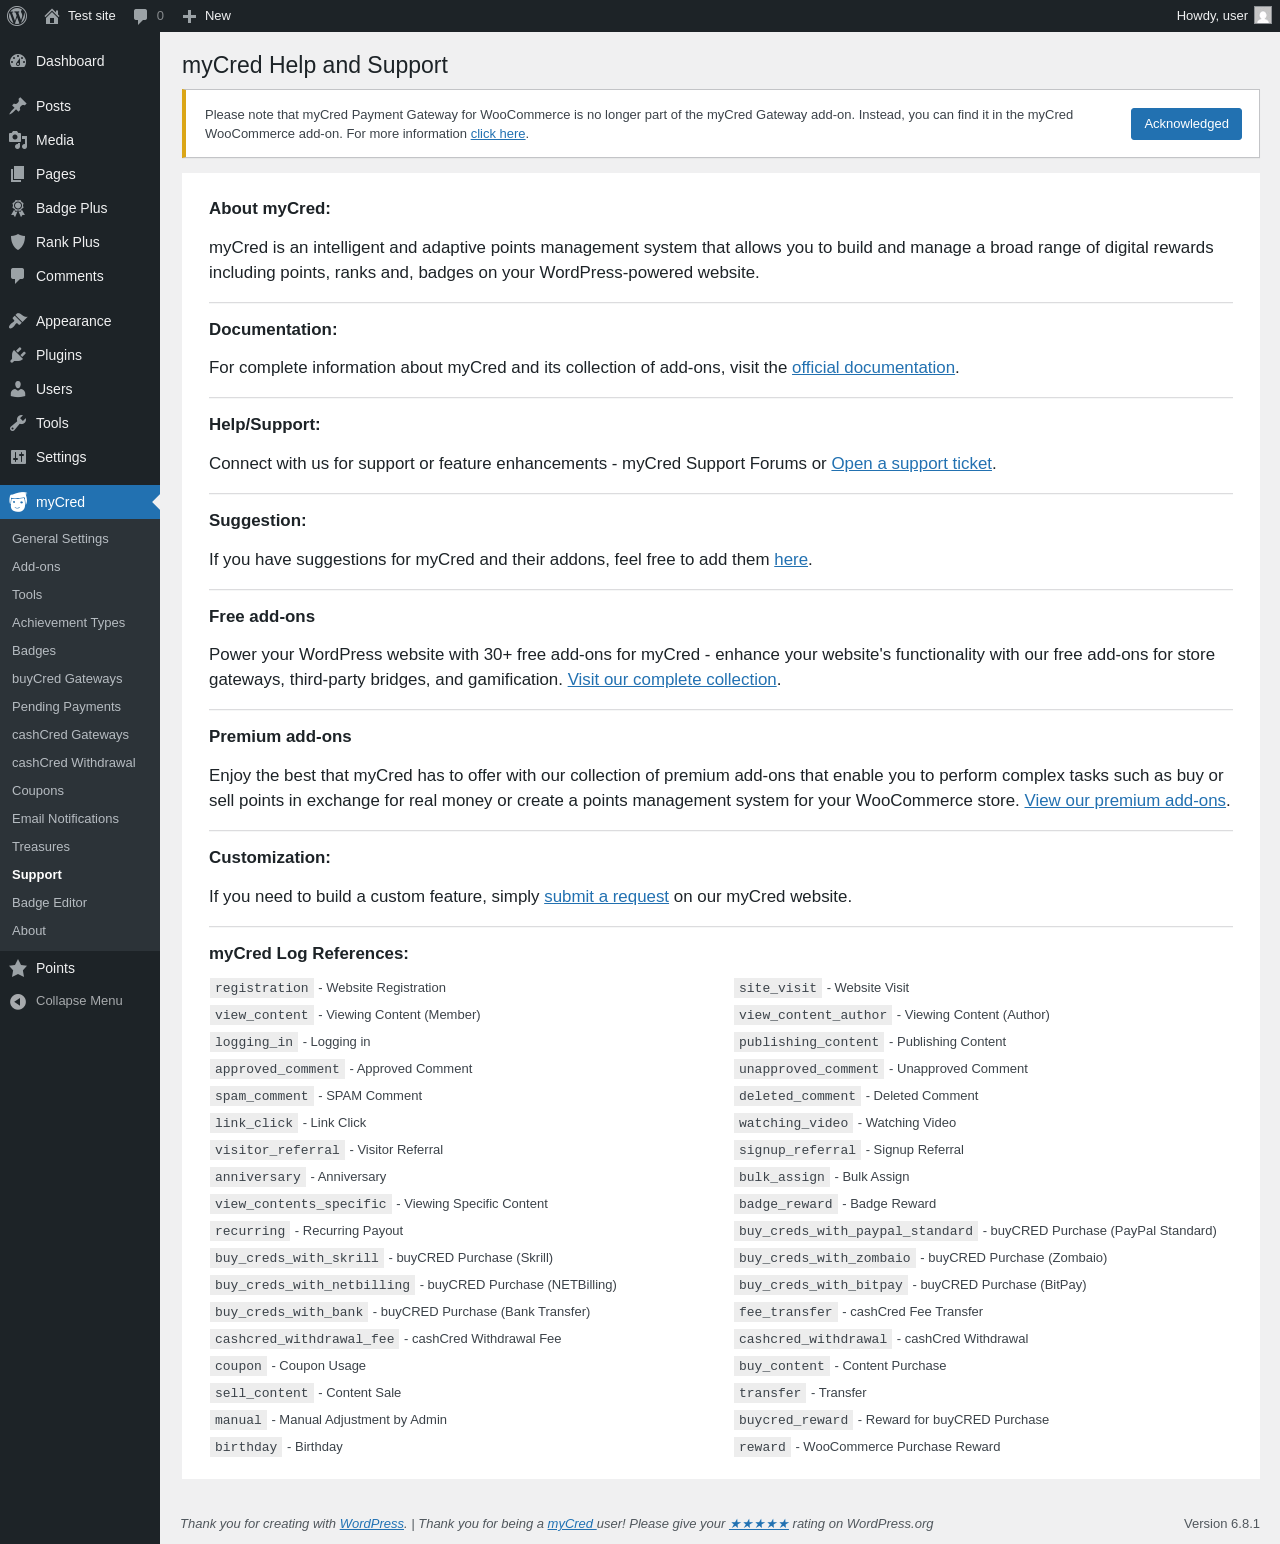Click the WordPress logo icon
The height and width of the screenshot is (1544, 1280).
17,16
